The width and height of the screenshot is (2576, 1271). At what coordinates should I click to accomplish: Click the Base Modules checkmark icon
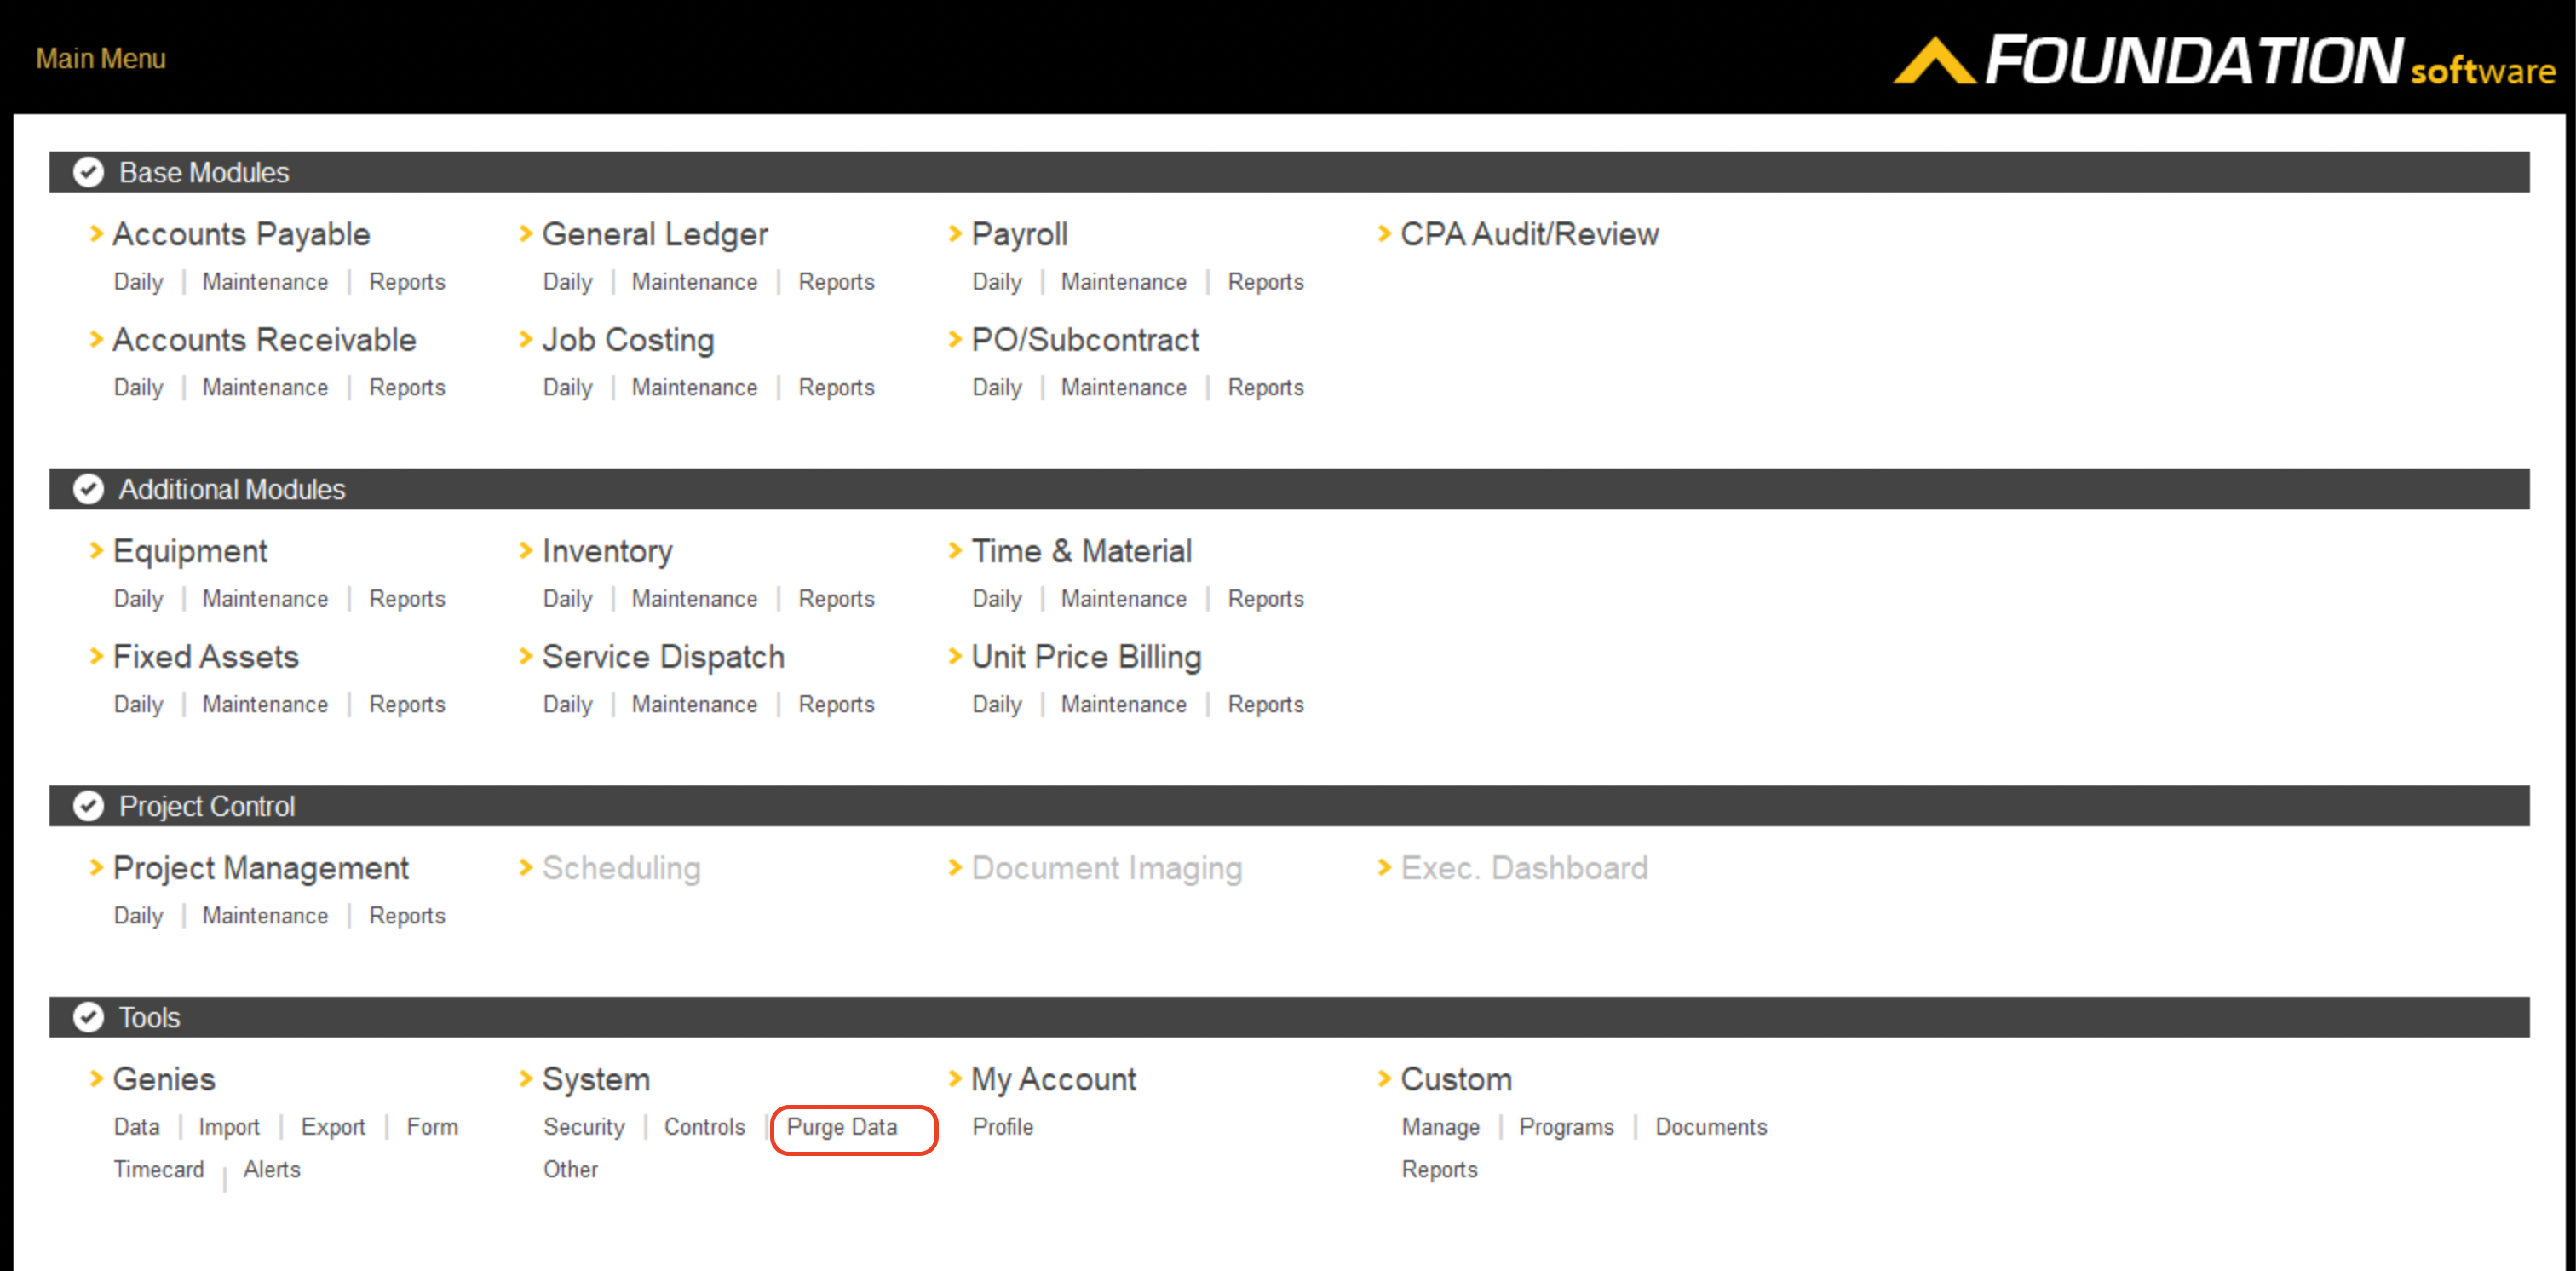tap(88, 172)
